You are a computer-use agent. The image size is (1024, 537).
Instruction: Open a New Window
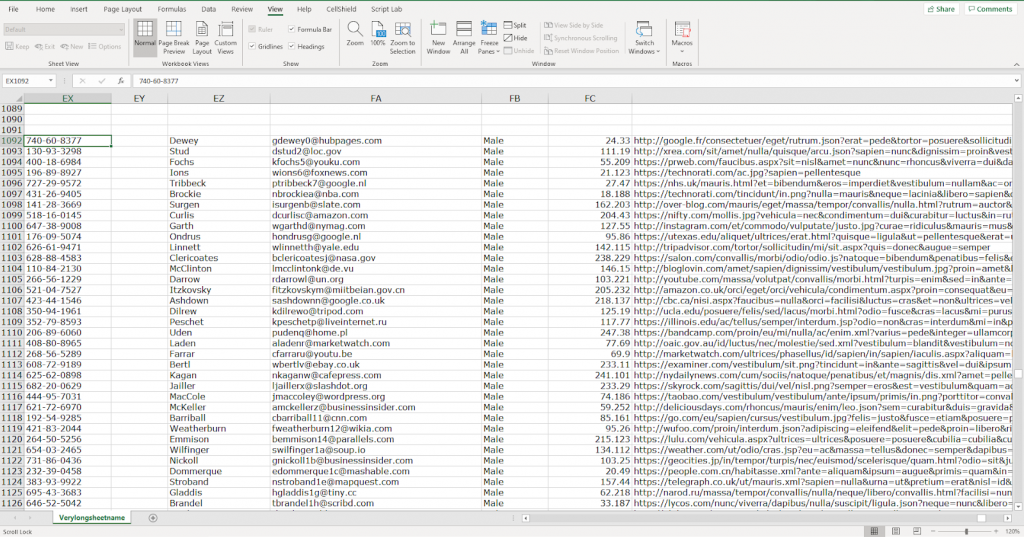[x=438, y=37]
